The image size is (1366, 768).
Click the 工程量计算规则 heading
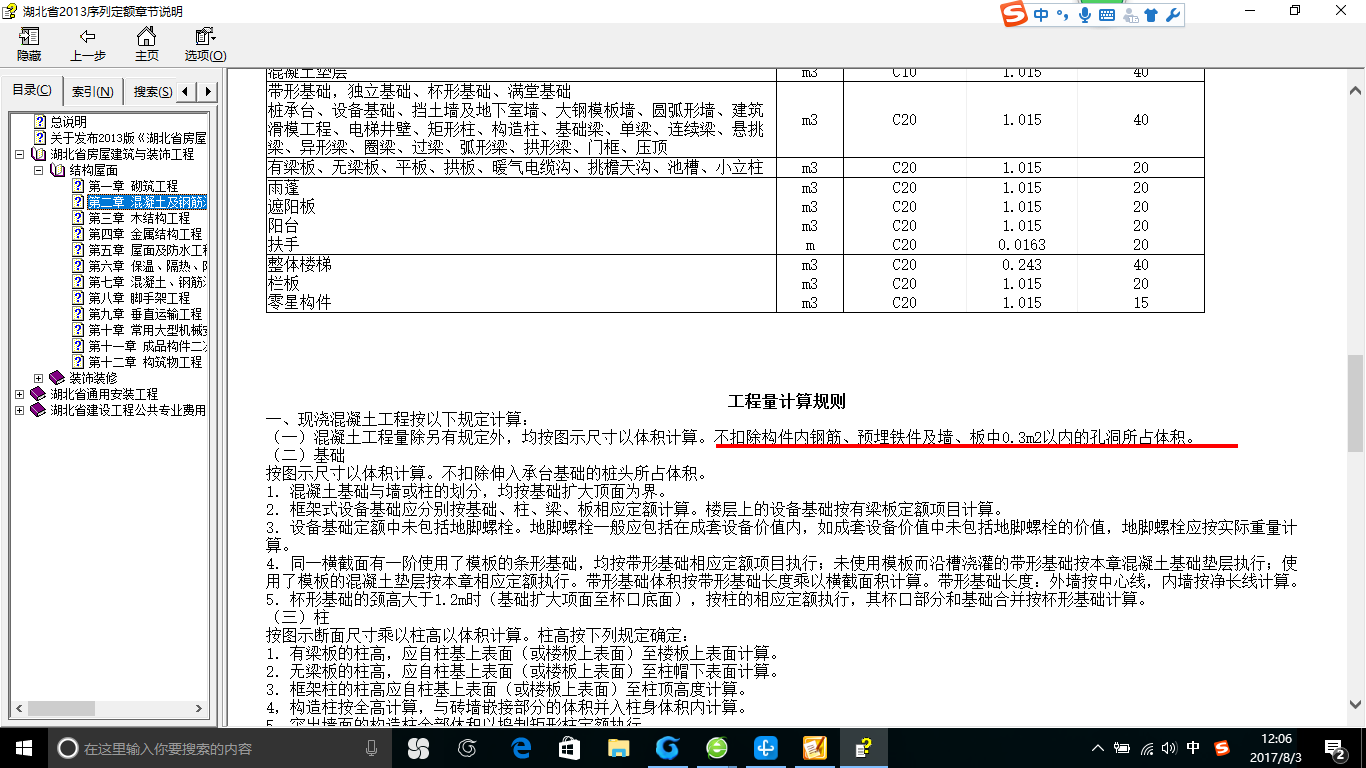coord(787,402)
